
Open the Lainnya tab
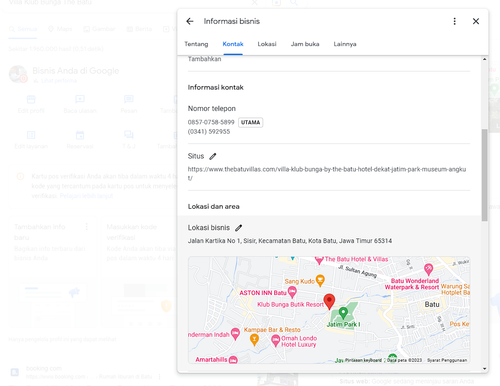point(345,44)
